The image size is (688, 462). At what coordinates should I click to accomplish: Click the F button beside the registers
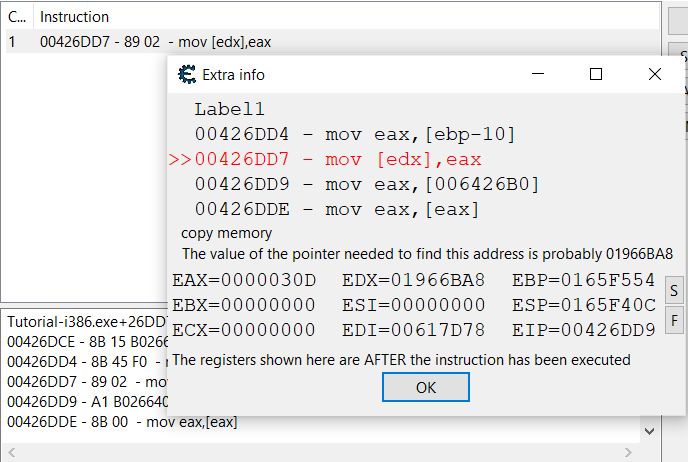click(674, 321)
